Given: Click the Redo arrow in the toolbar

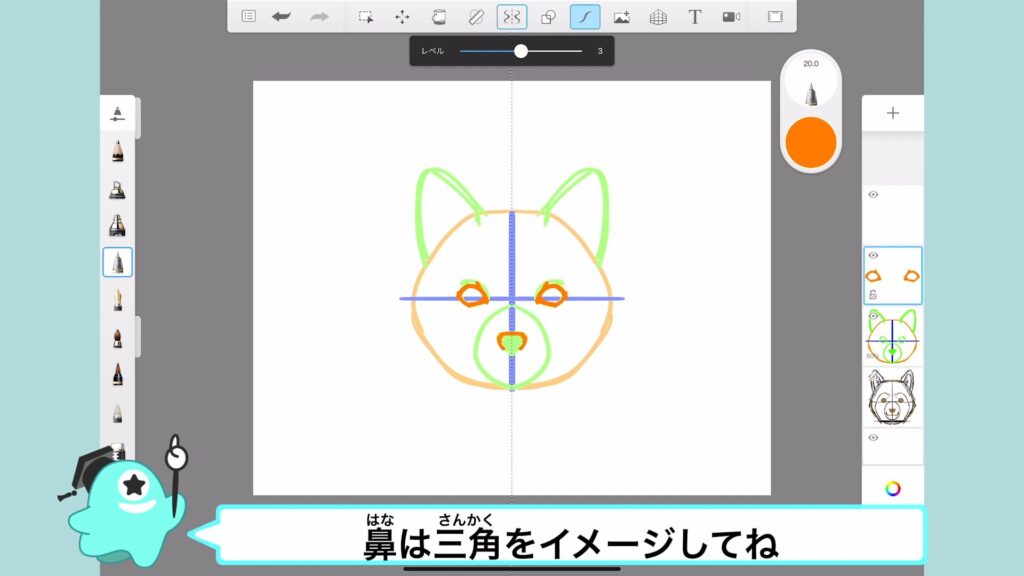Looking at the screenshot, I should [319, 17].
